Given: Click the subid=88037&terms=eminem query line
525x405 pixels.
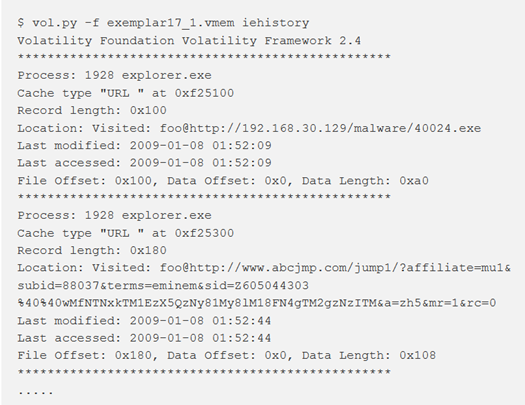Looking at the screenshot, I should coord(163,286).
